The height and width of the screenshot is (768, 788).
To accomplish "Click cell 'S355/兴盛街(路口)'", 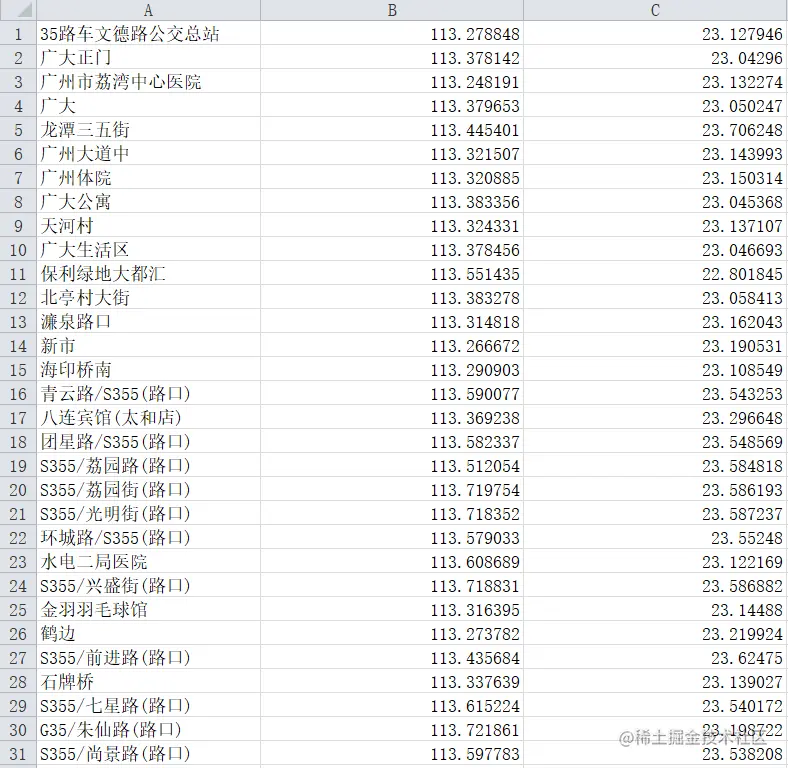I will 148,586.
